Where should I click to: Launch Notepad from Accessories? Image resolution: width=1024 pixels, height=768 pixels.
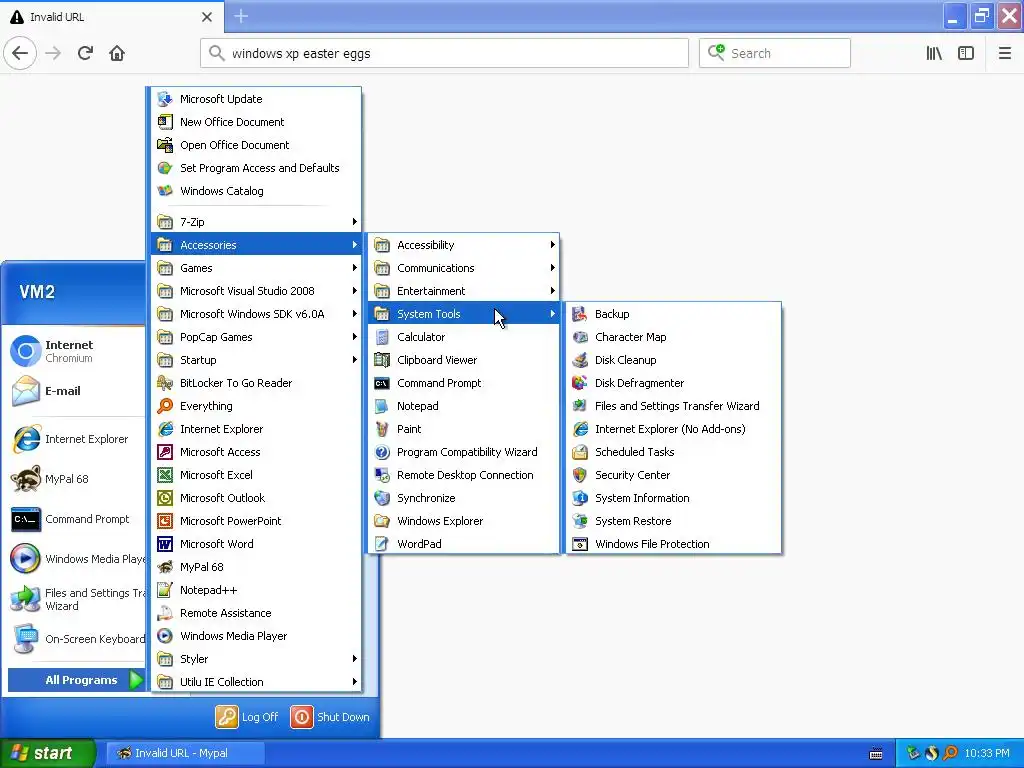[464, 406]
